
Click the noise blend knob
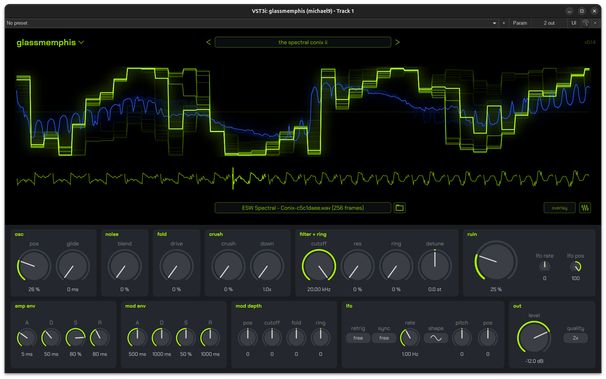[x=124, y=266]
